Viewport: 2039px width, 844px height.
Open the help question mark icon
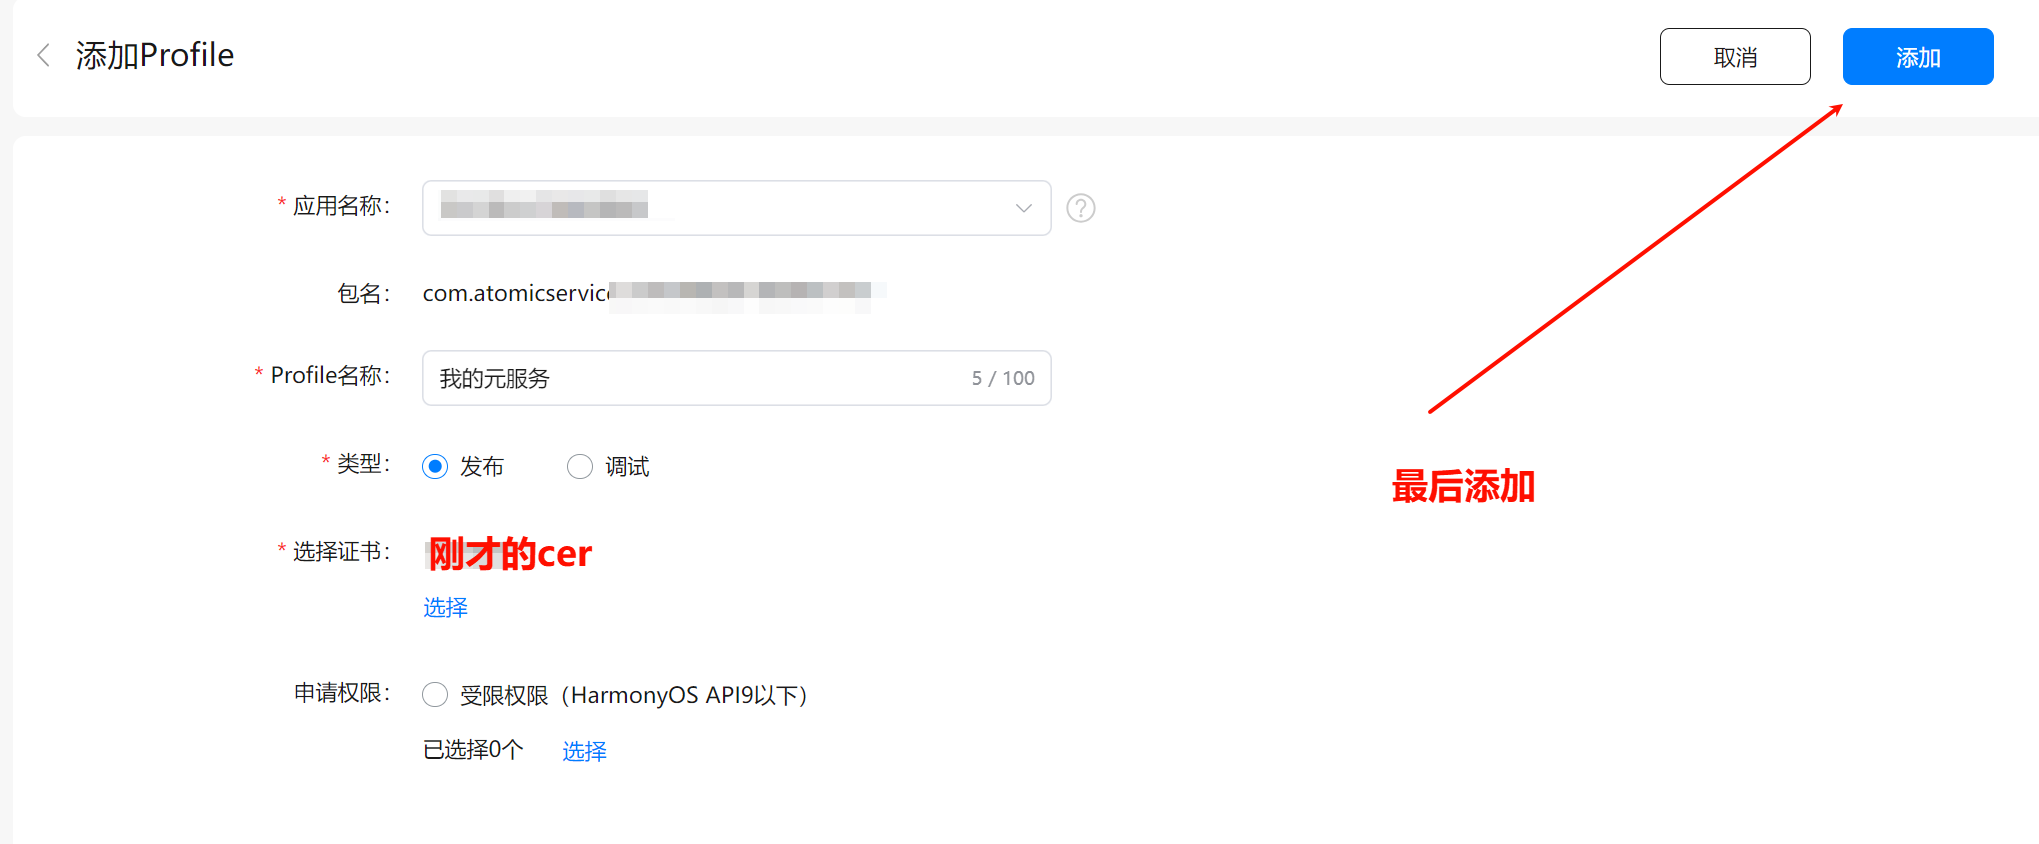pos(1081,208)
